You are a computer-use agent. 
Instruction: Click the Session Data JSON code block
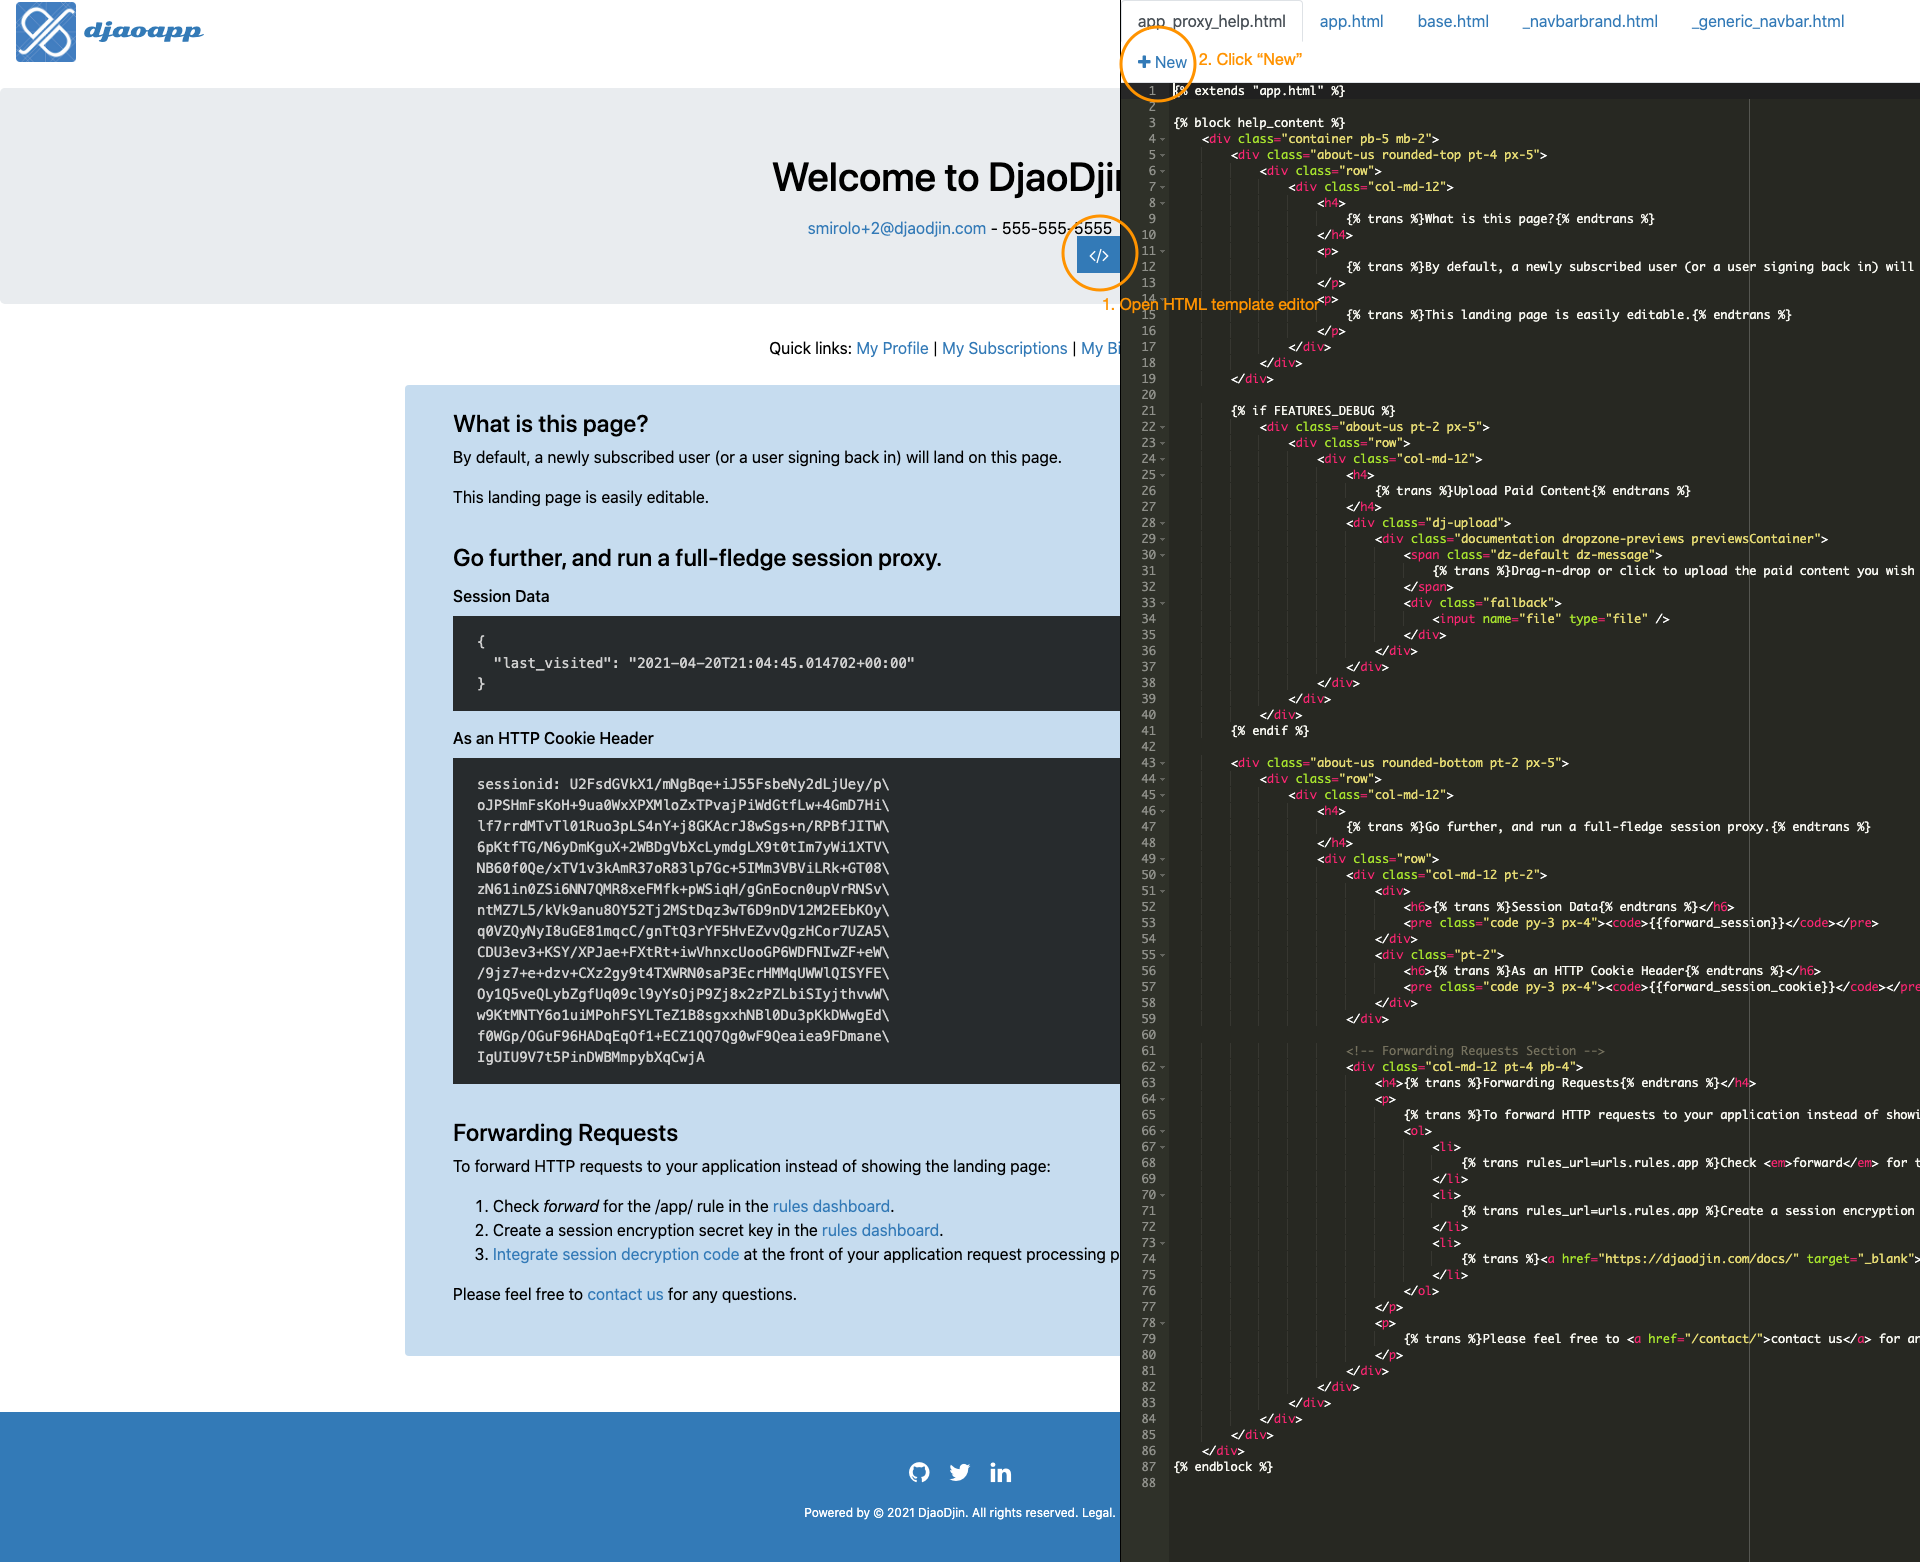coord(786,663)
